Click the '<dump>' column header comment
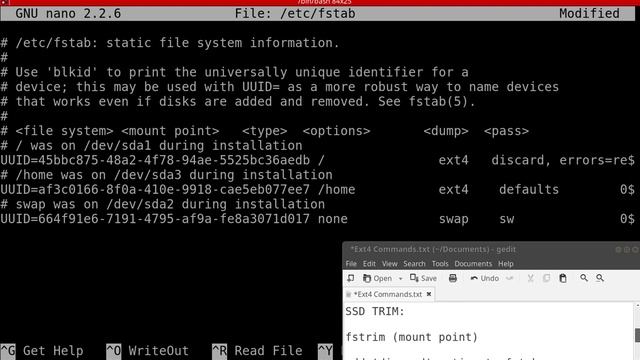 pyautogui.click(x=446, y=131)
